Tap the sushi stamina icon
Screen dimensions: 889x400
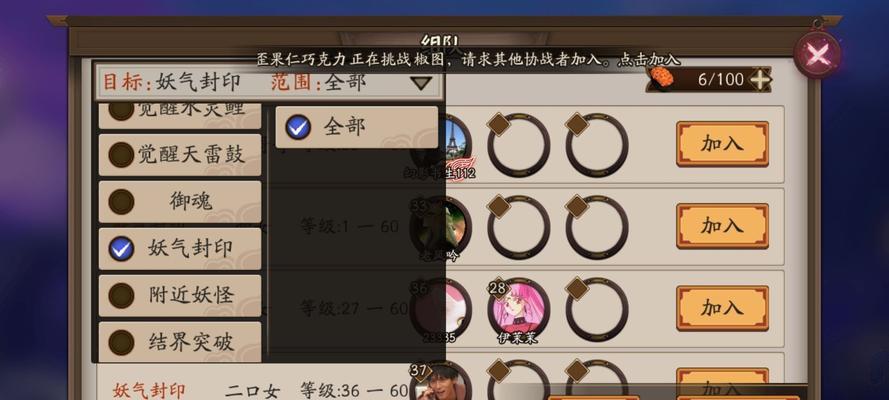point(661,78)
